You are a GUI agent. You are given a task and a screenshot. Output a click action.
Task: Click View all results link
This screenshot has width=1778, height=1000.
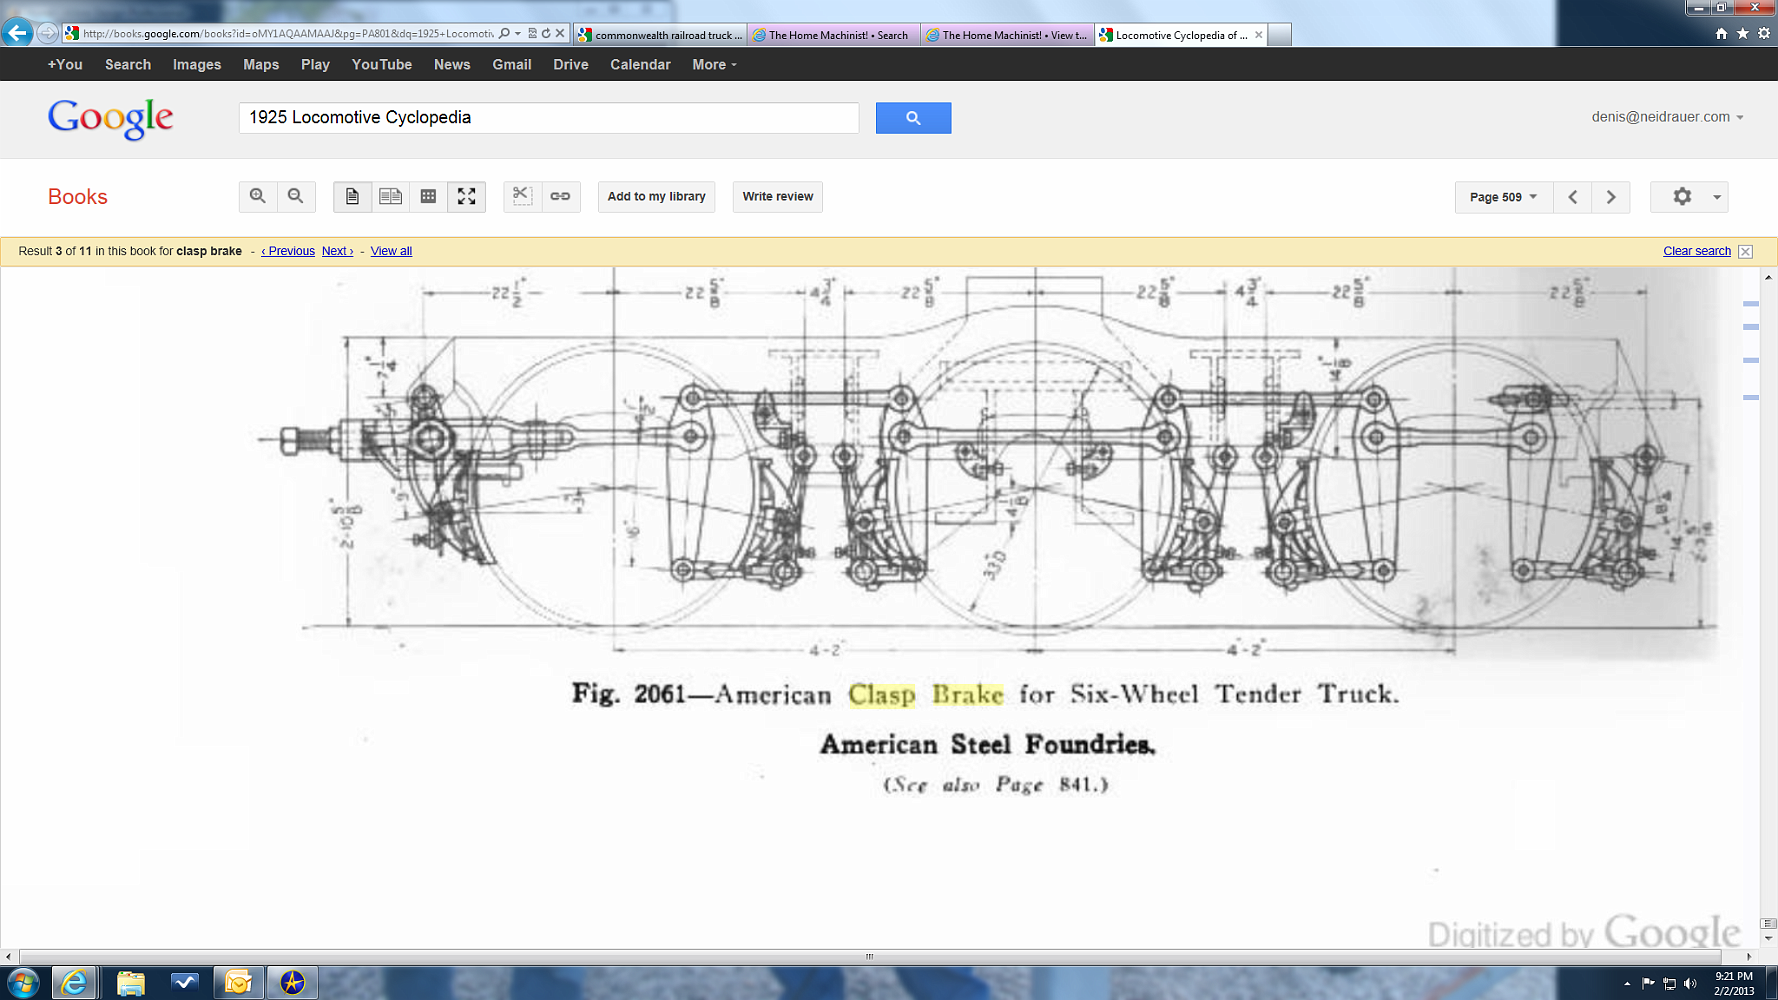(x=391, y=251)
